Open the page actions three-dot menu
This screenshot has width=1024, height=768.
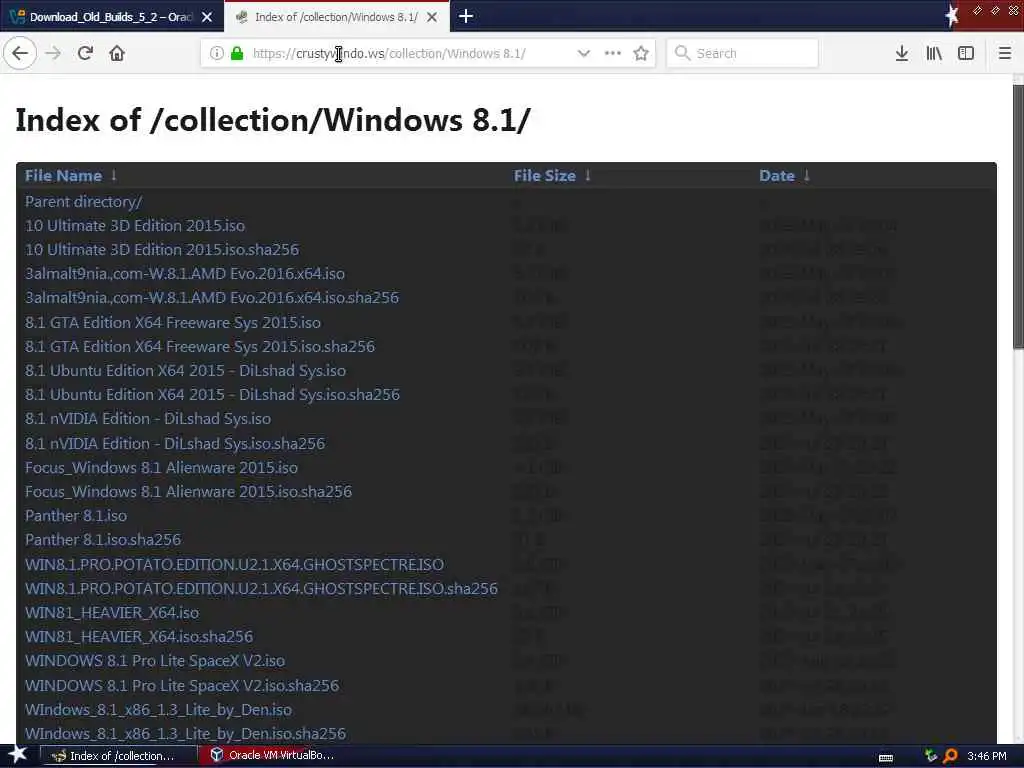(x=613, y=53)
